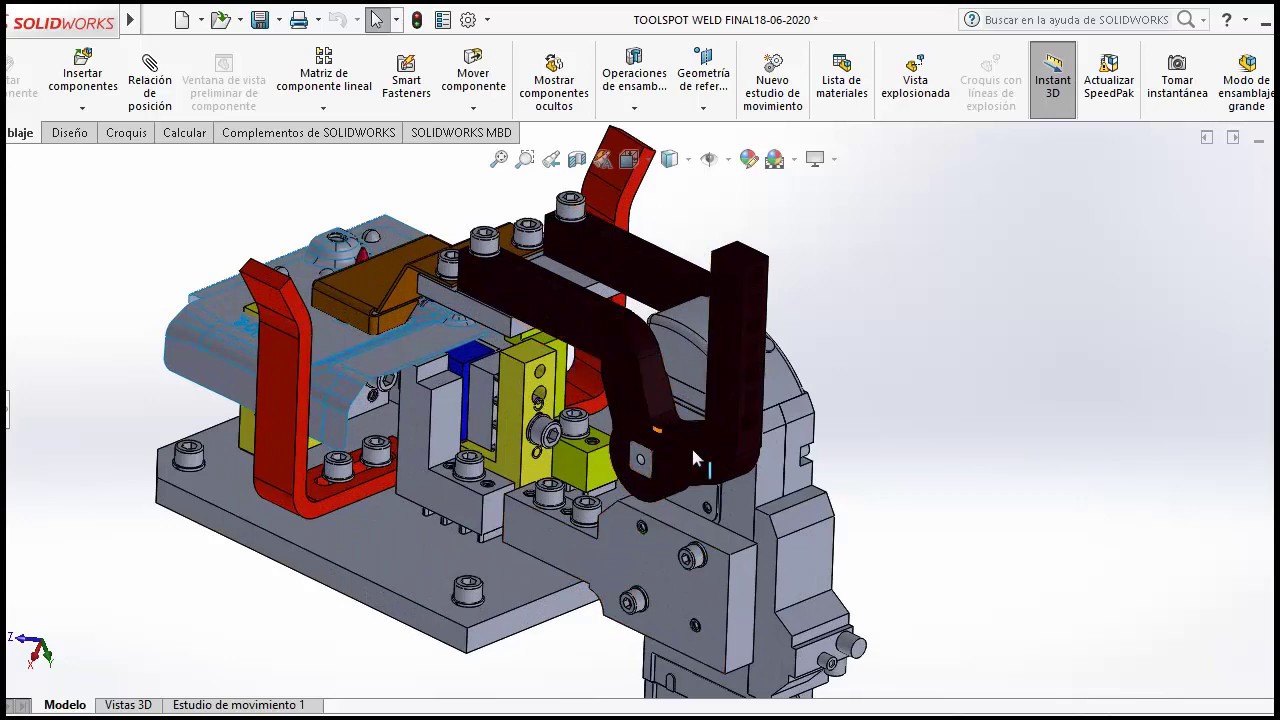
Task: Click Mostrar componentes ocultos
Action: coord(554,82)
